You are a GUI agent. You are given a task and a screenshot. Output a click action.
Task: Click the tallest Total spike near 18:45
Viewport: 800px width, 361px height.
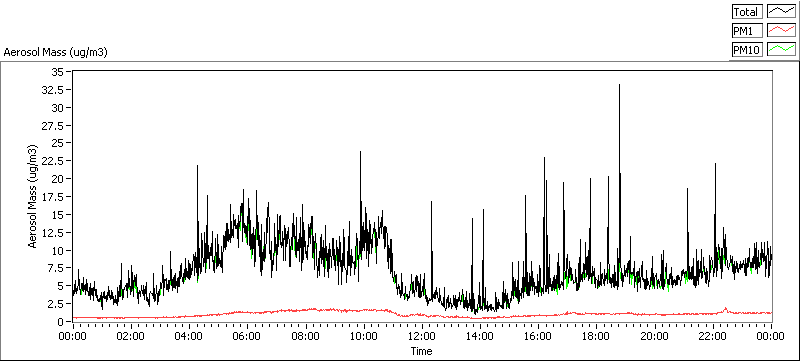(619, 86)
